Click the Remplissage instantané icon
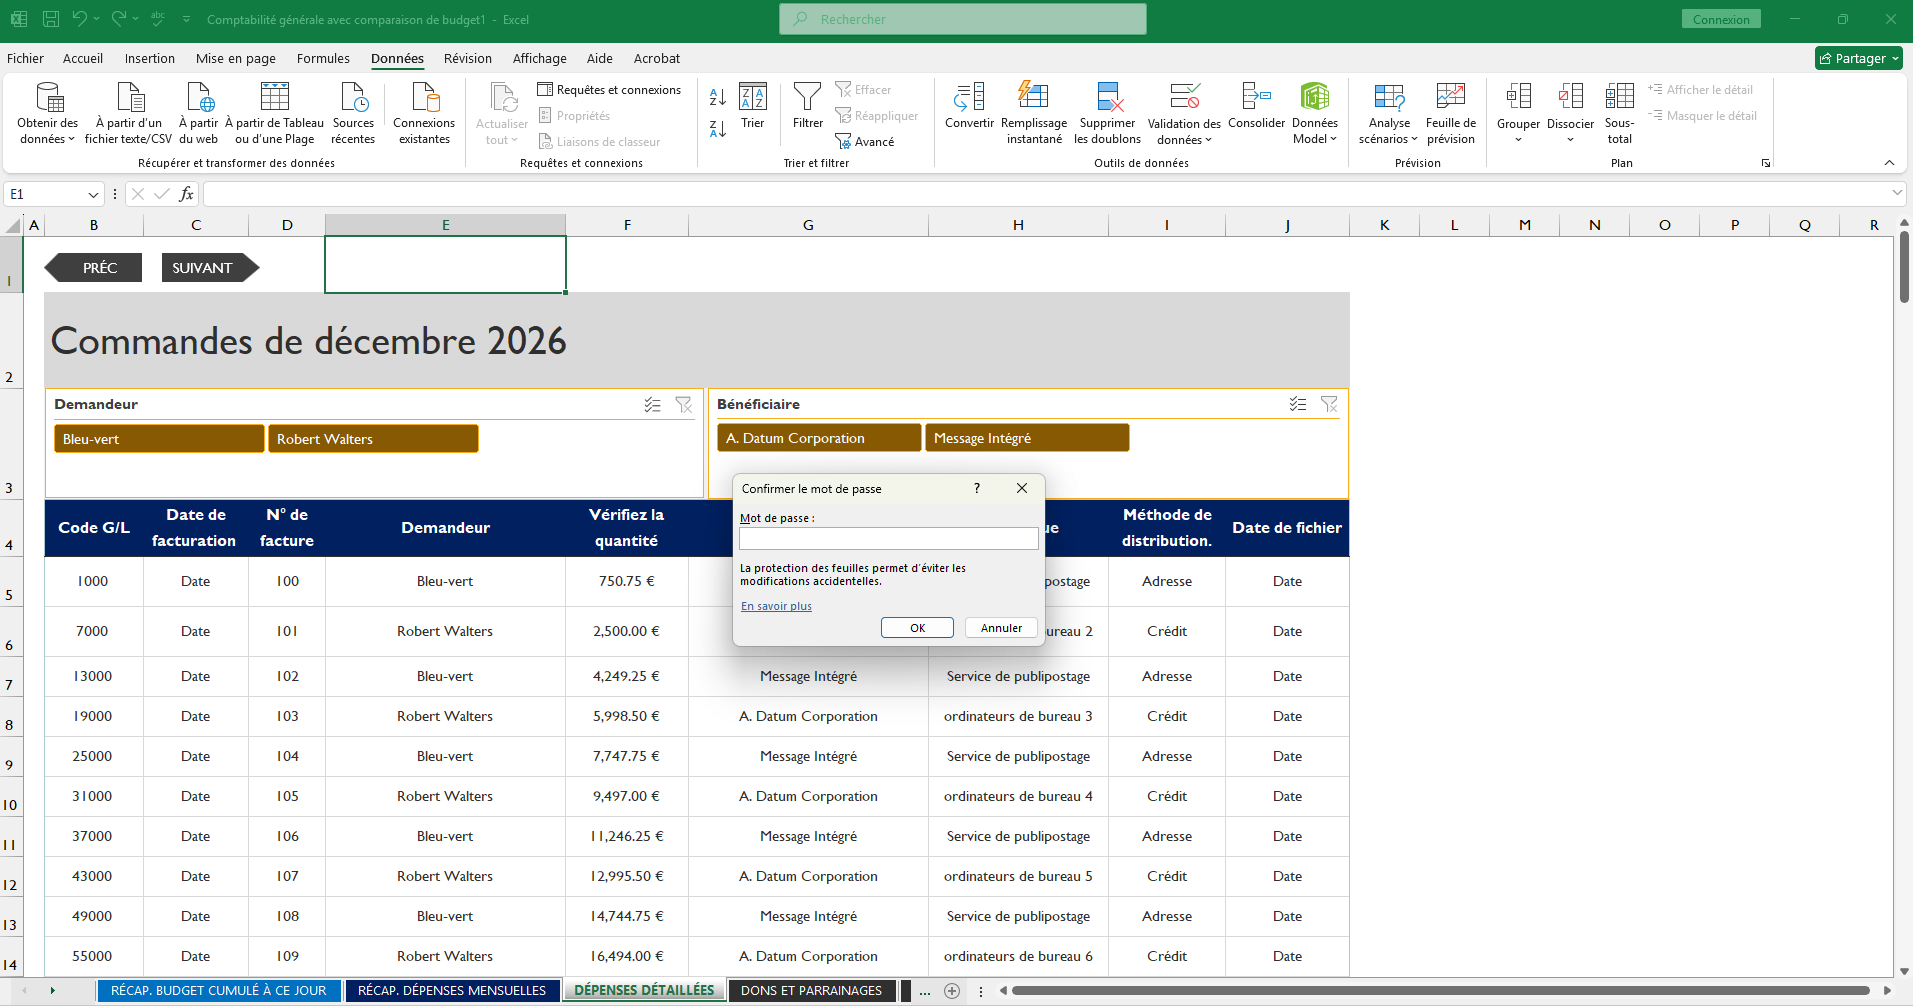The width and height of the screenshot is (1913, 1006). click(1034, 112)
